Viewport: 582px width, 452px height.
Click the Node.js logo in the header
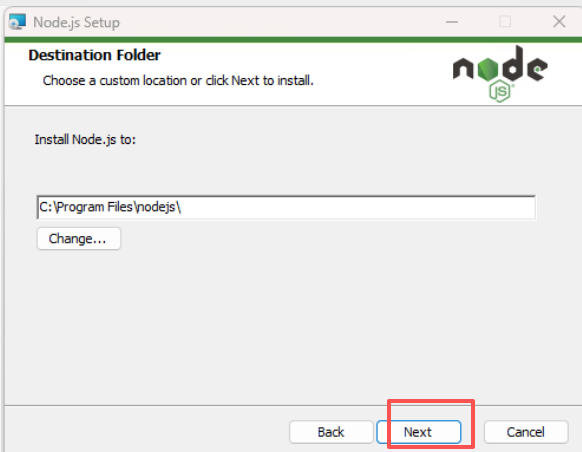click(500, 74)
